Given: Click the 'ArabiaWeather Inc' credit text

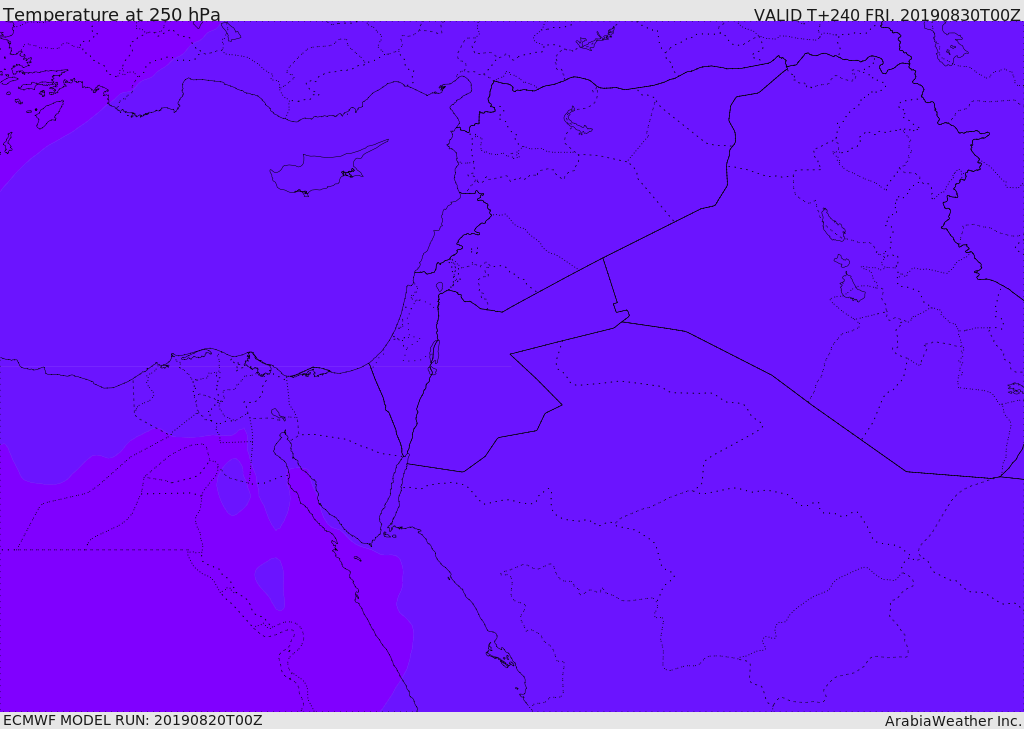Looking at the screenshot, I should [x=953, y=721].
